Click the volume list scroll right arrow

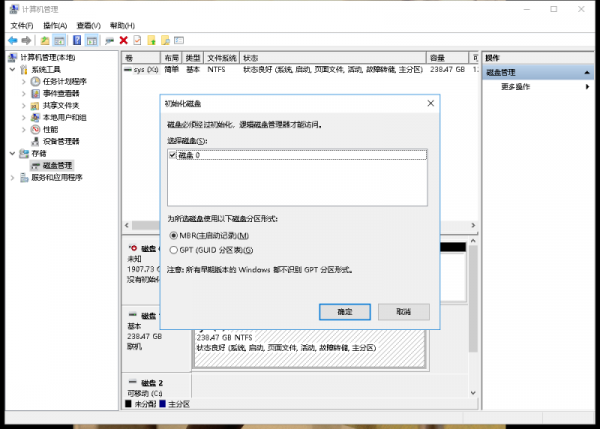click(473, 225)
